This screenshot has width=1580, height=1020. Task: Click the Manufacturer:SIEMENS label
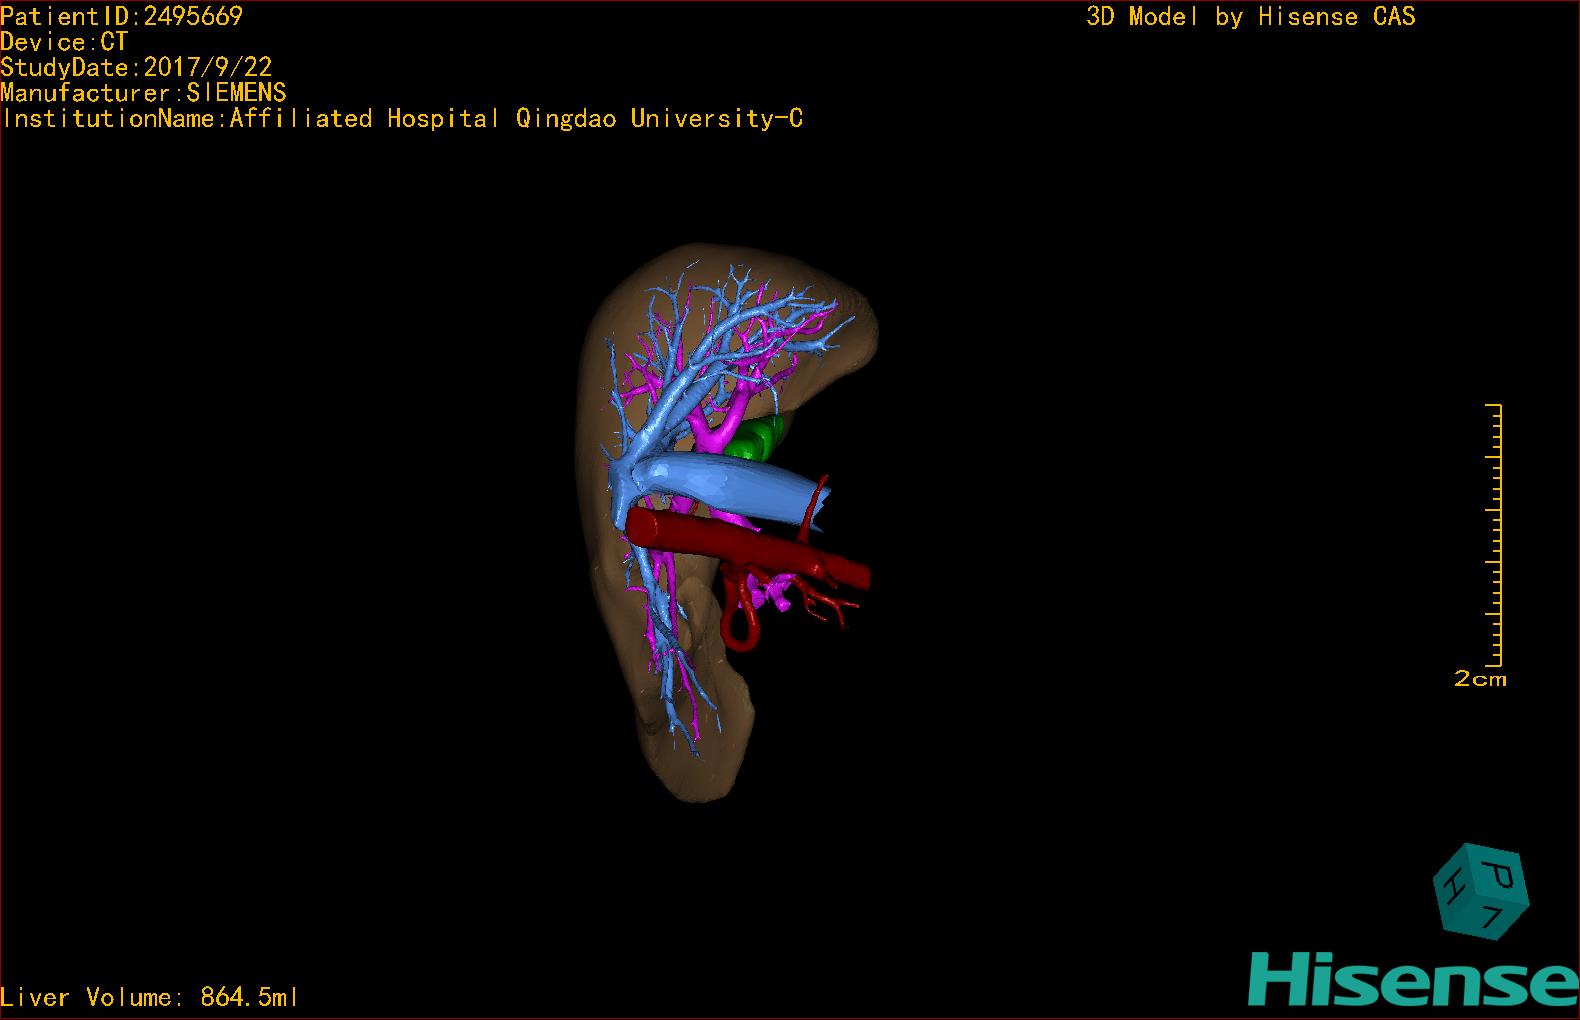tap(143, 93)
